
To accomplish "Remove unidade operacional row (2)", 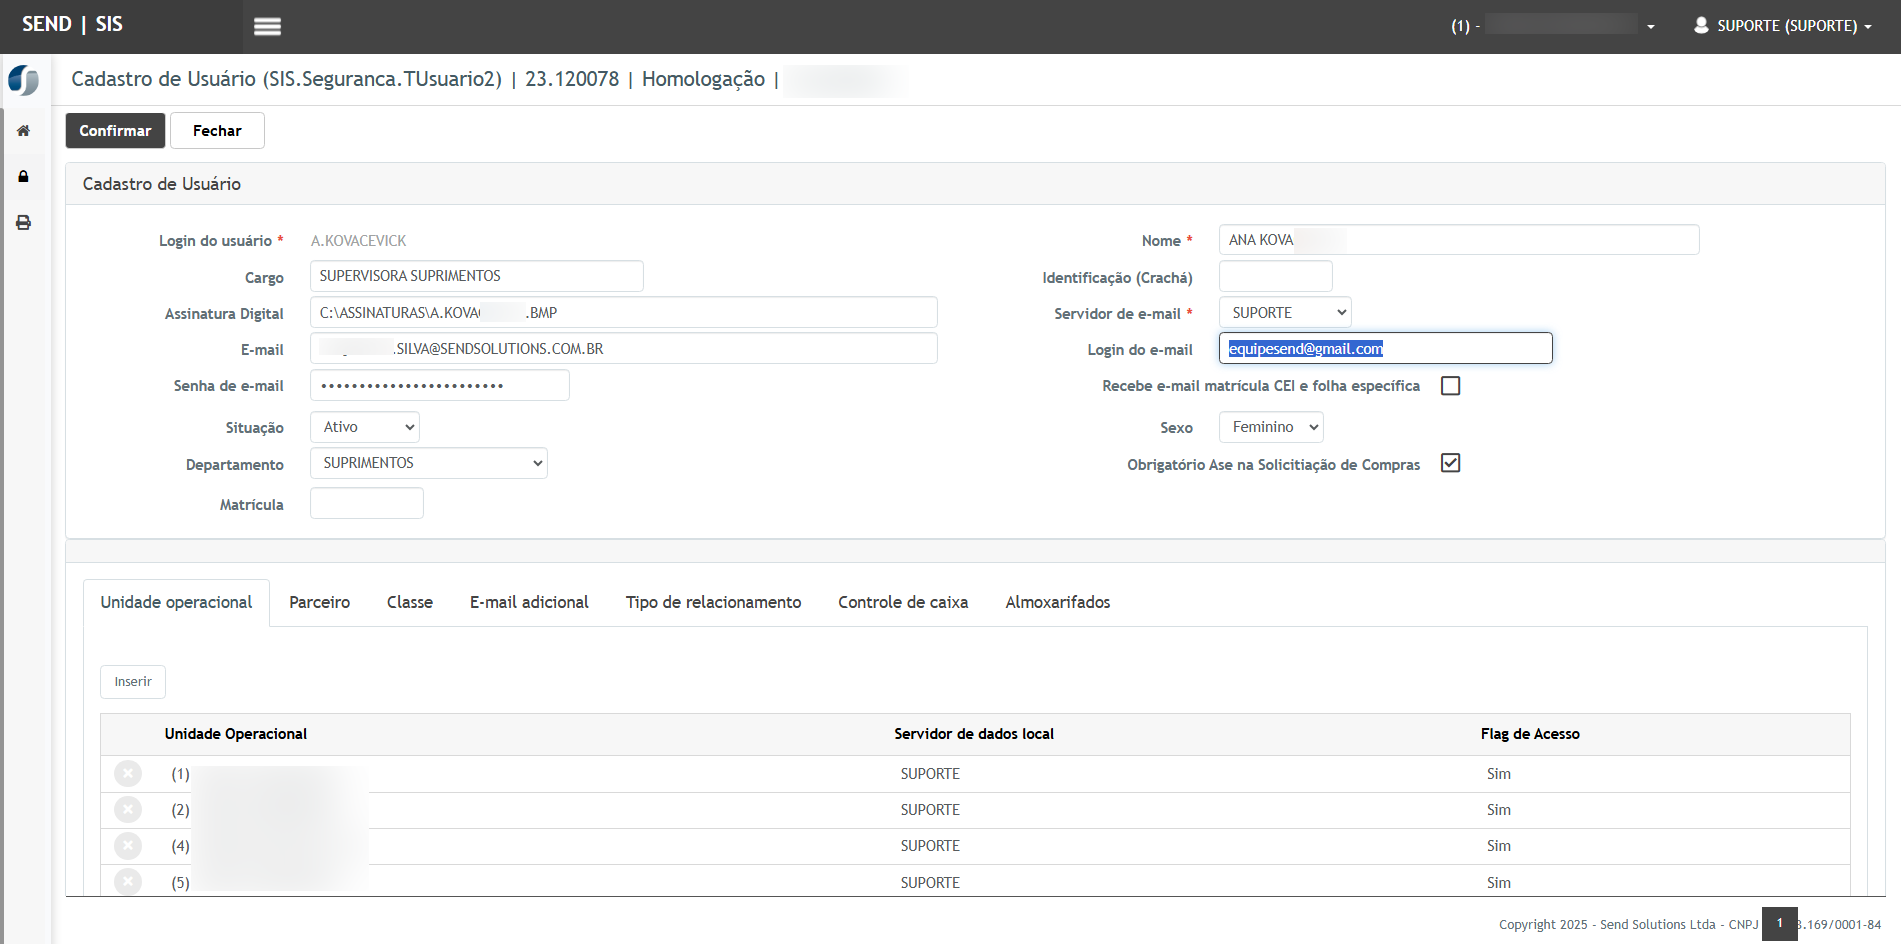I will click(x=128, y=810).
